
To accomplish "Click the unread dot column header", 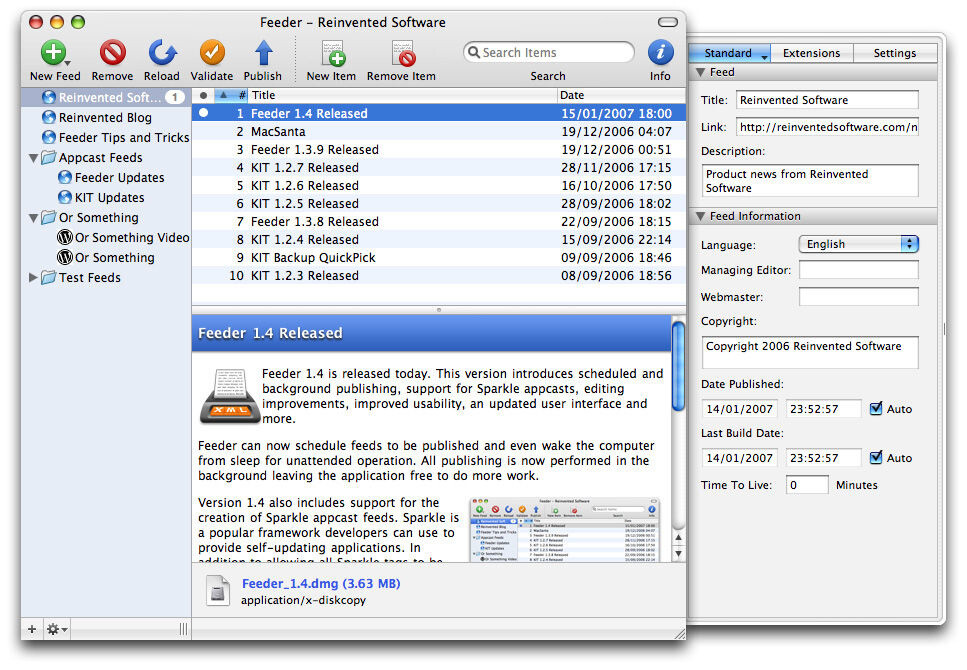I will click(x=203, y=95).
